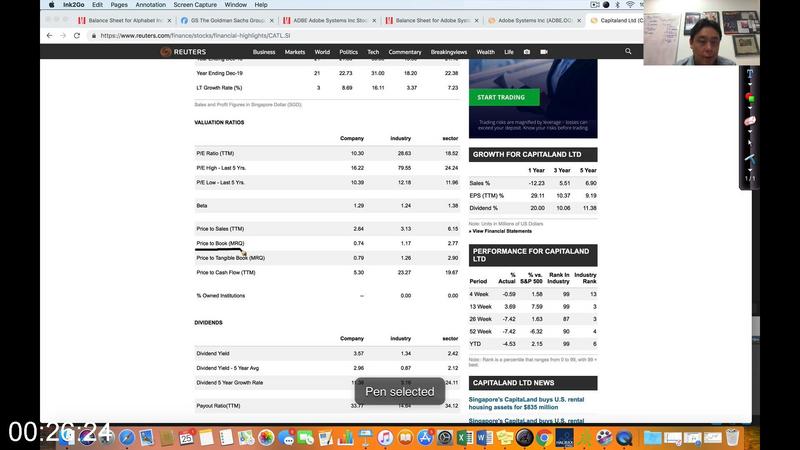
Task: Open World section in Reuters nav
Action: tap(322, 52)
